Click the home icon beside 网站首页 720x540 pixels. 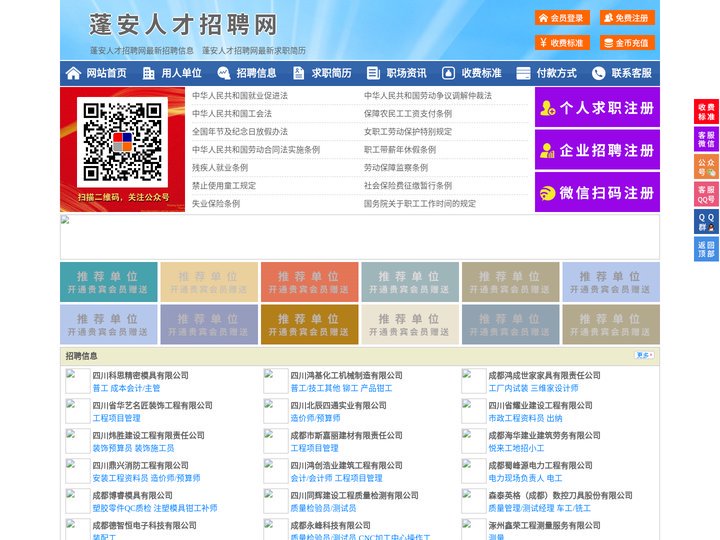coord(73,73)
